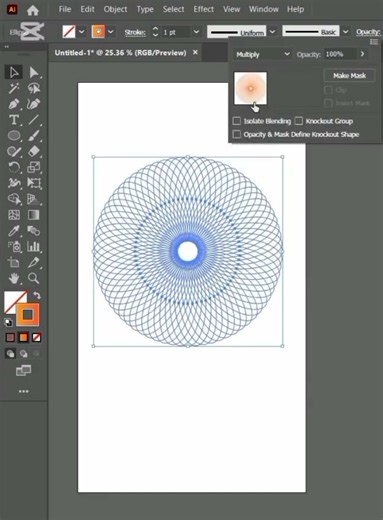
Task: Select the Warp/Width tool
Action: point(14,183)
